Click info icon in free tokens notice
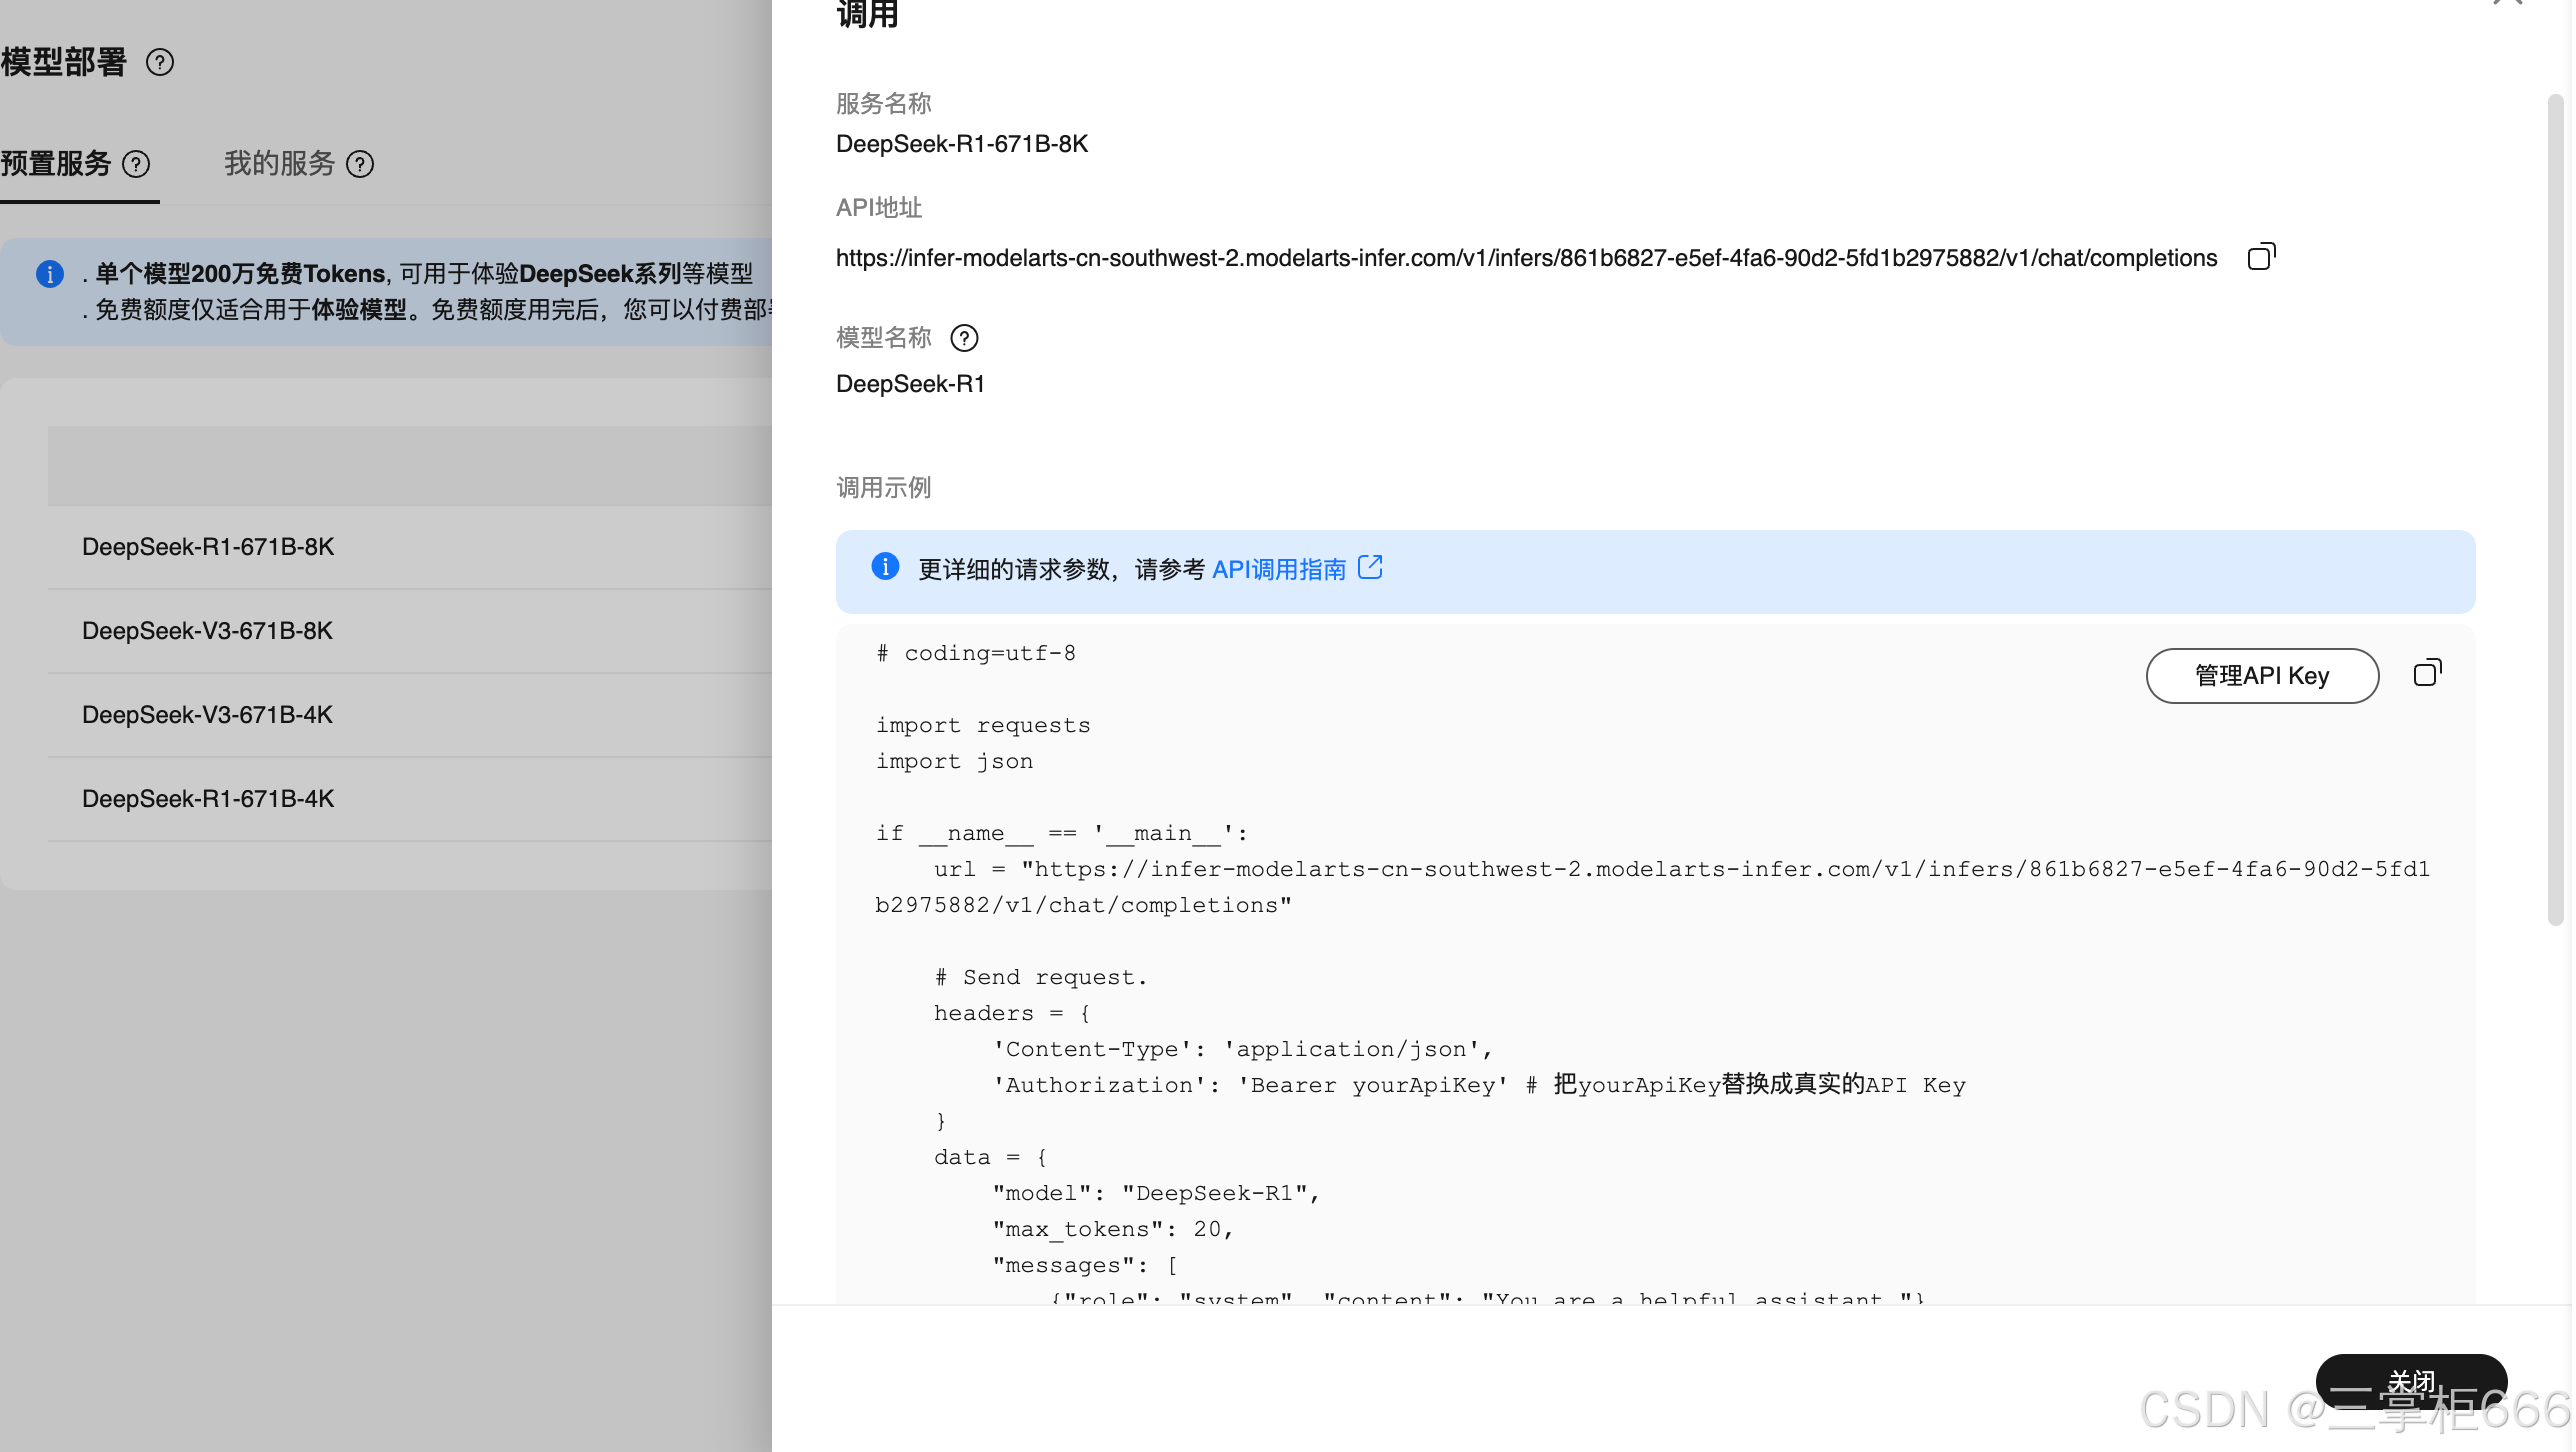Screen dimensions: 2576x1452 [50, 274]
